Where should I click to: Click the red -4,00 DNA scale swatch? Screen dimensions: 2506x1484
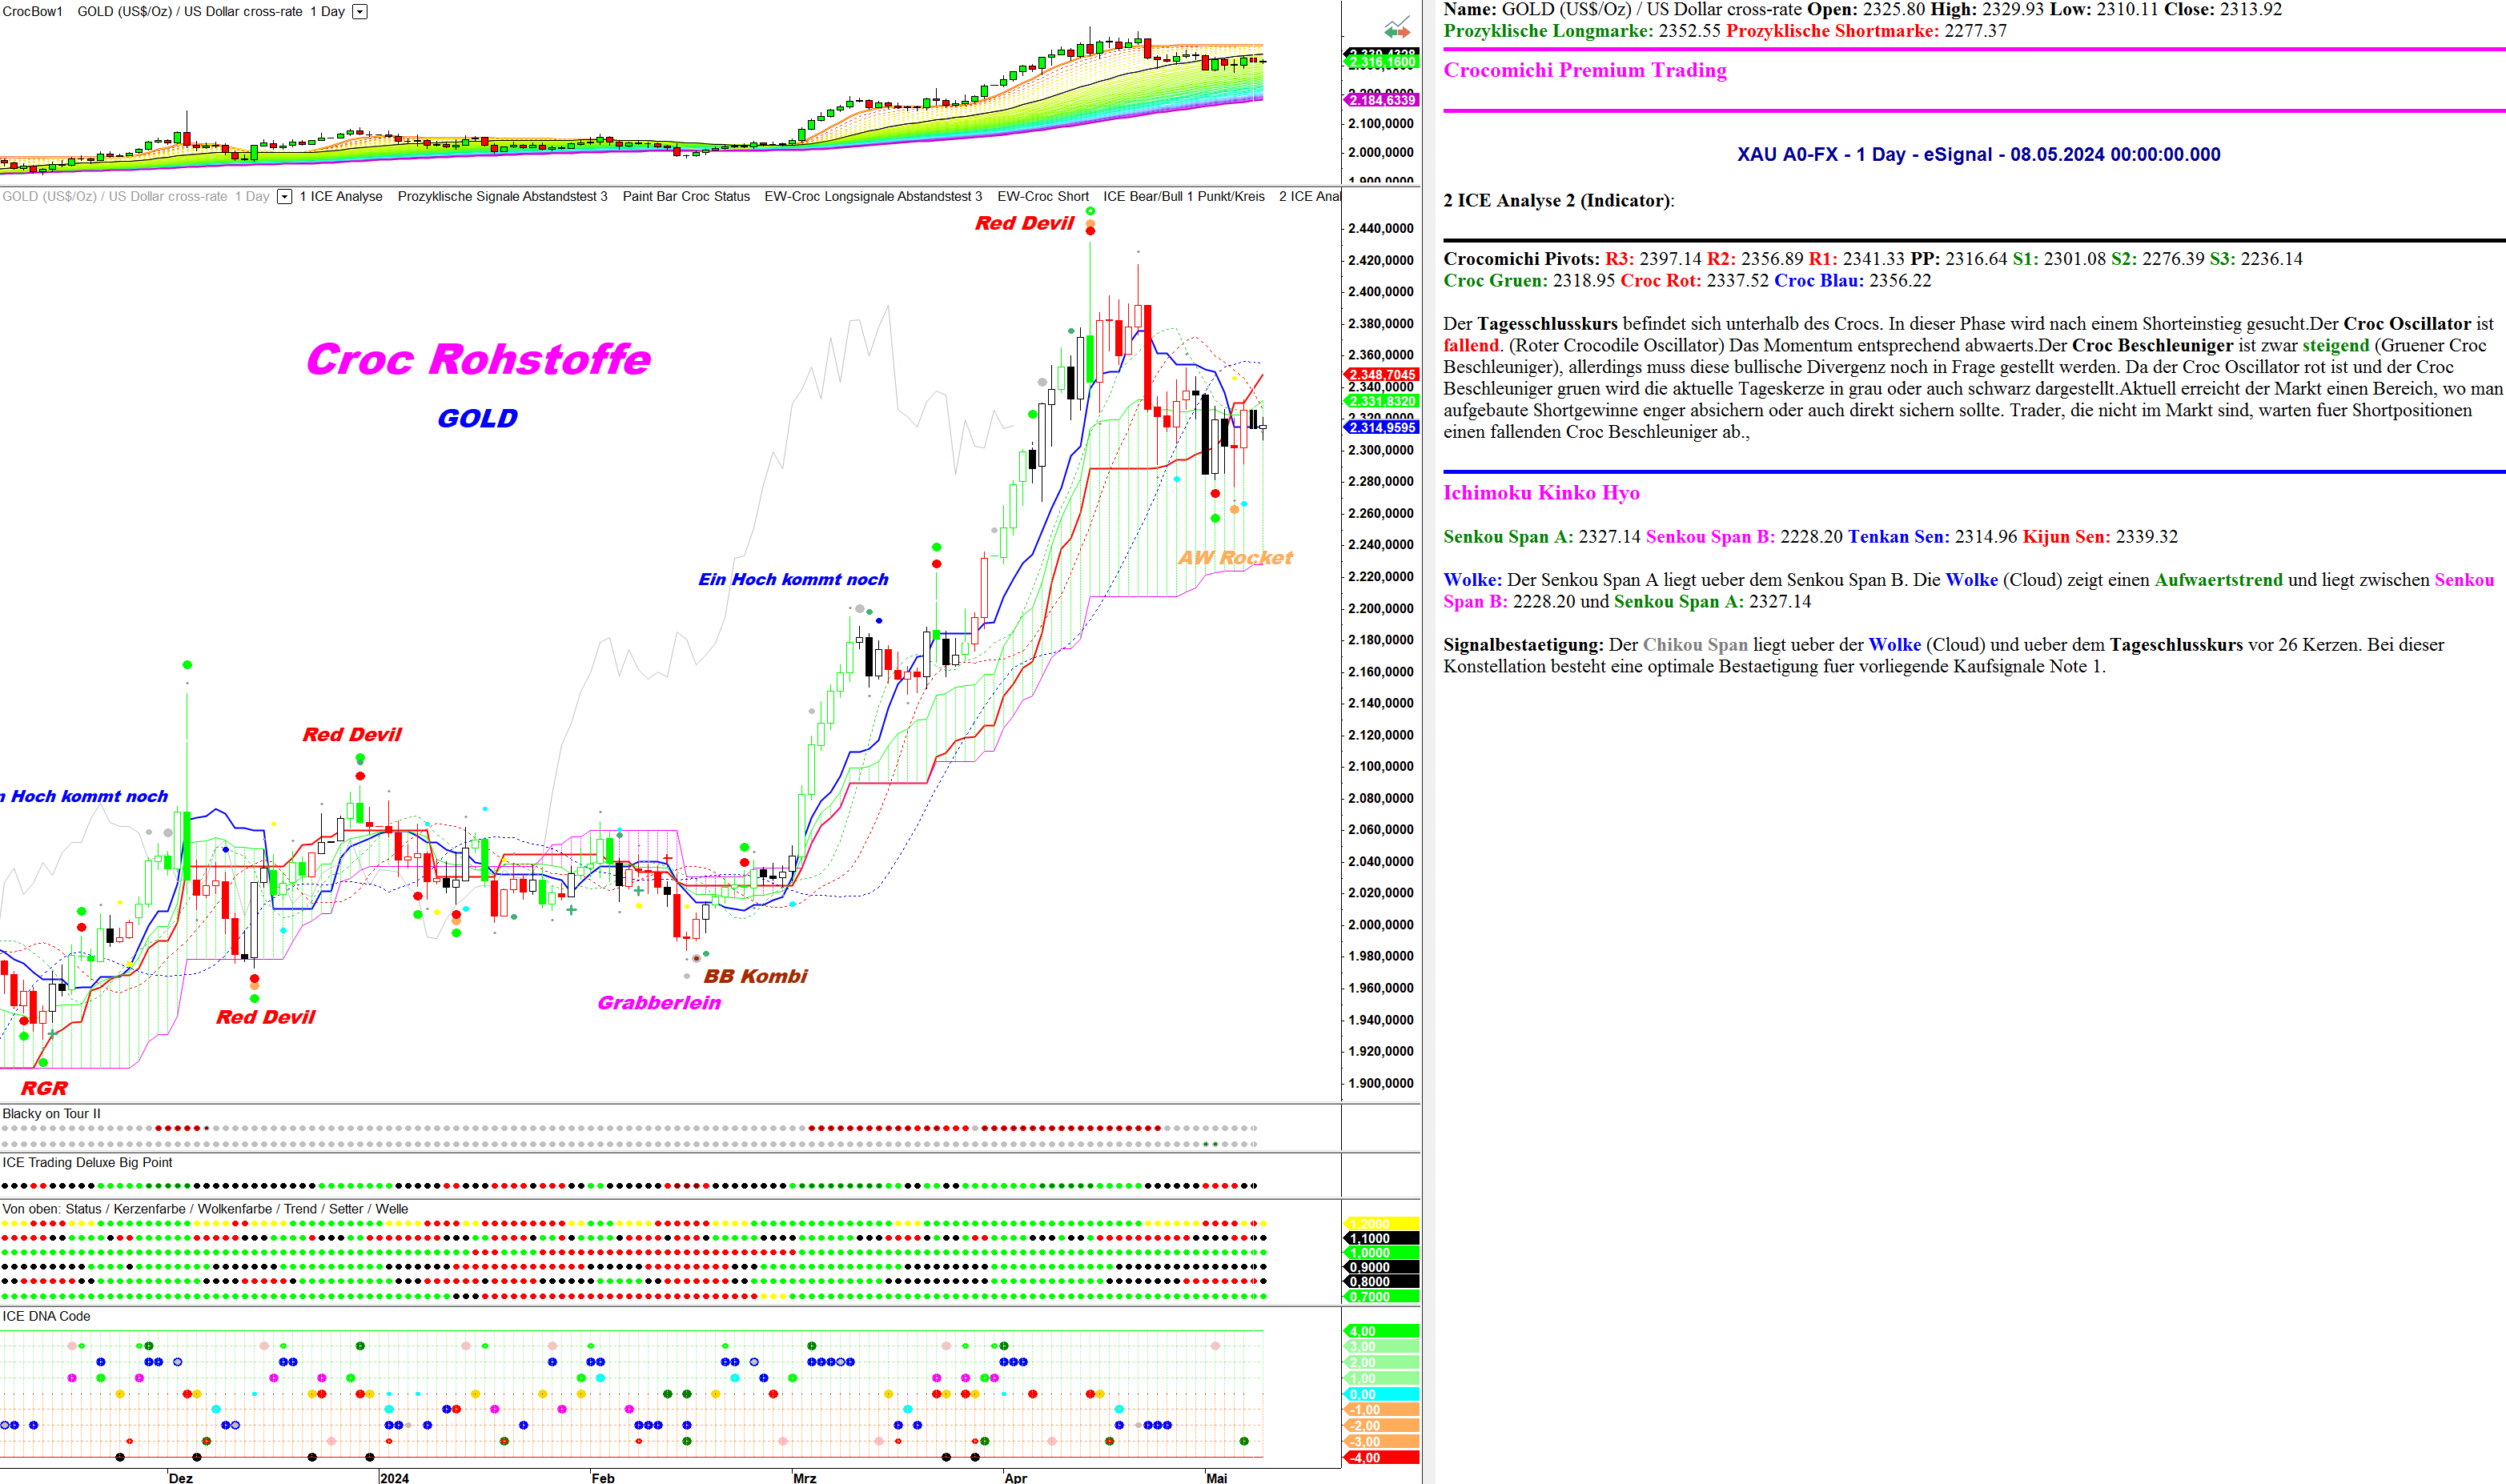[x=1382, y=1458]
